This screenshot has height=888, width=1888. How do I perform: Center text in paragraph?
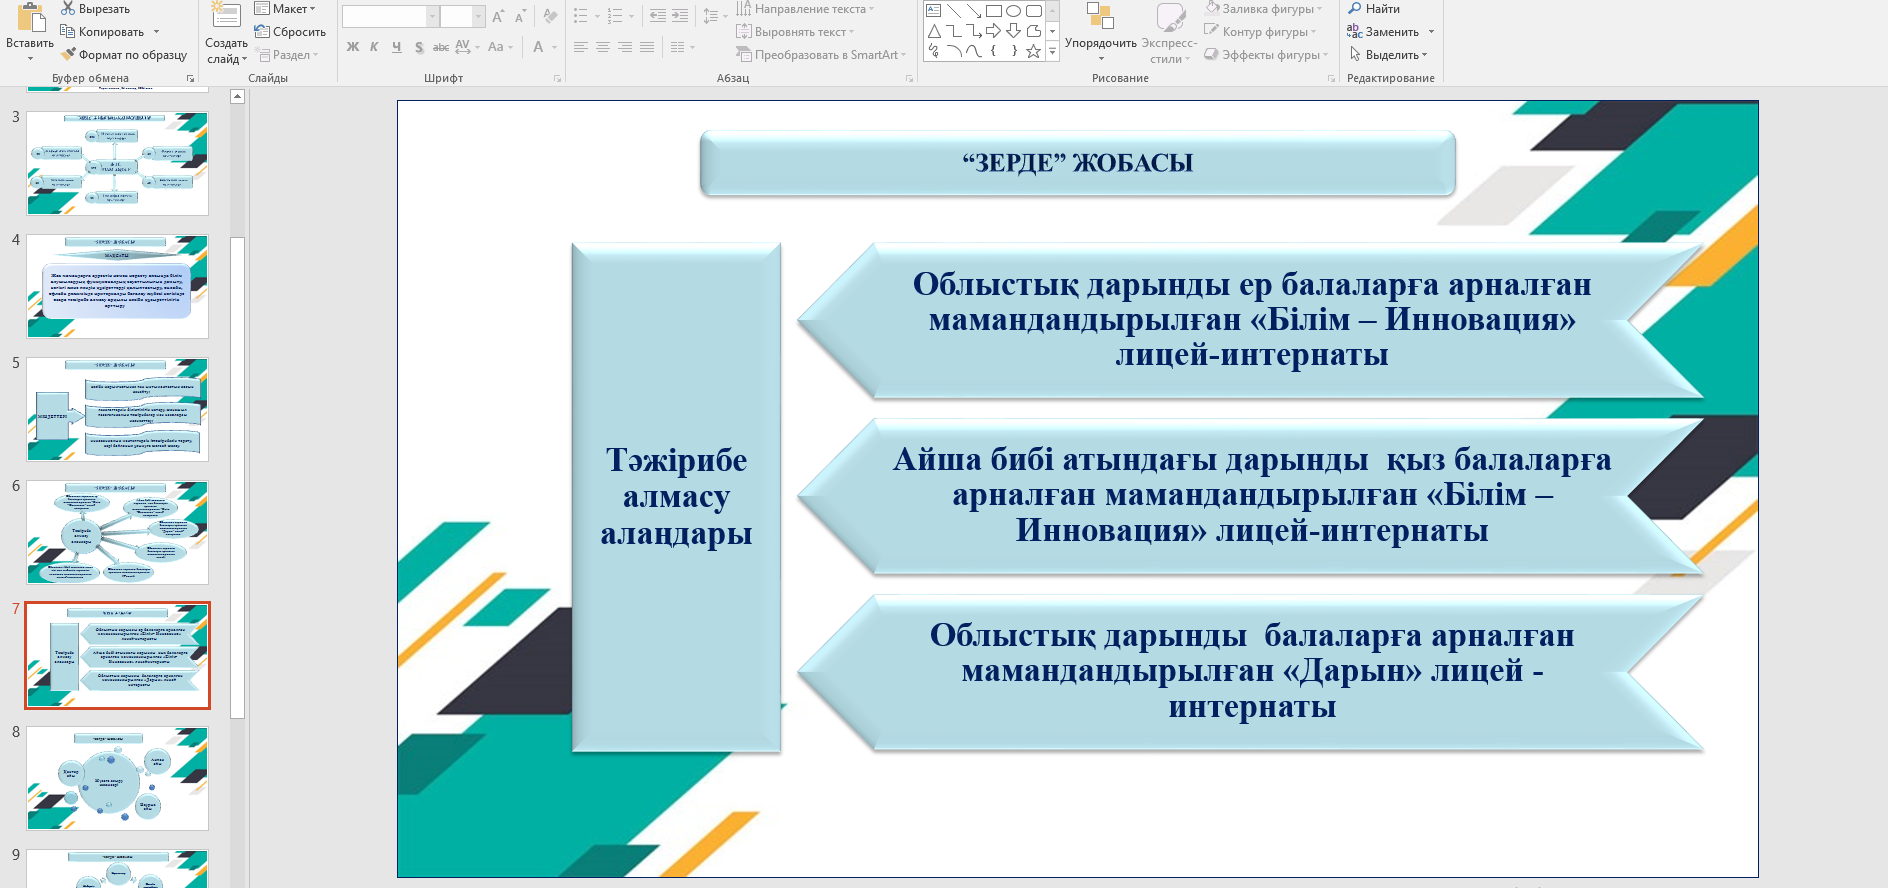(603, 47)
